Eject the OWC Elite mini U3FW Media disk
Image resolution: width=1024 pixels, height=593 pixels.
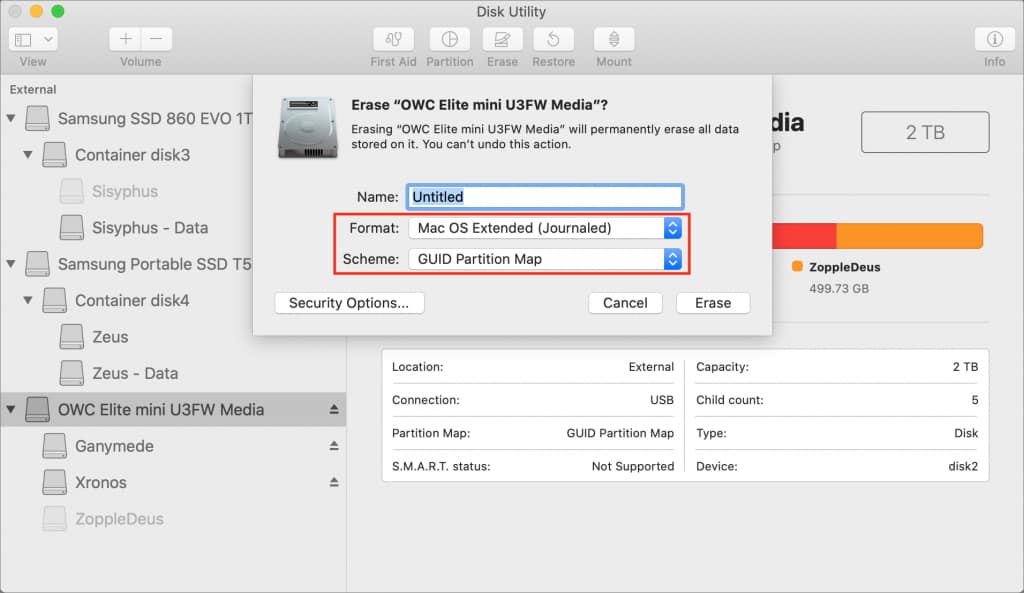tap(334, 410)
